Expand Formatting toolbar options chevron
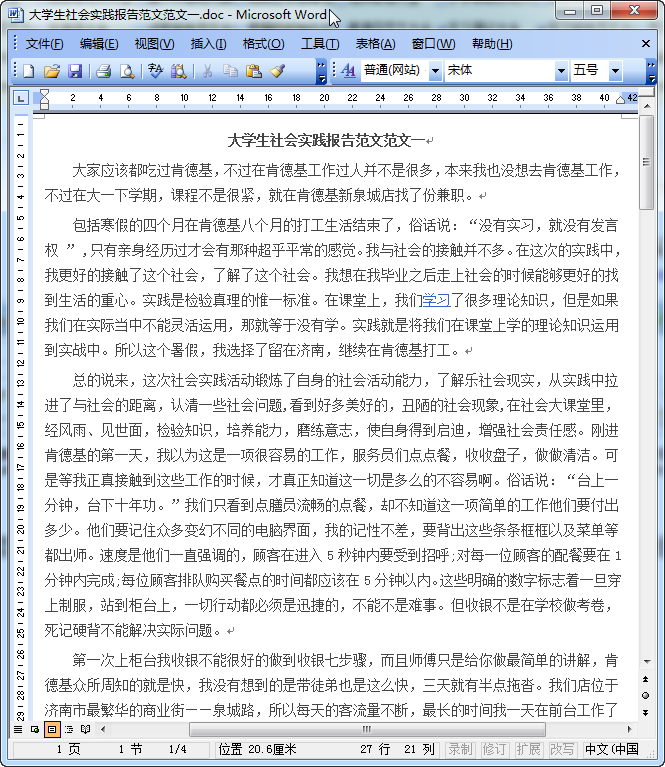 coord(651,71)
